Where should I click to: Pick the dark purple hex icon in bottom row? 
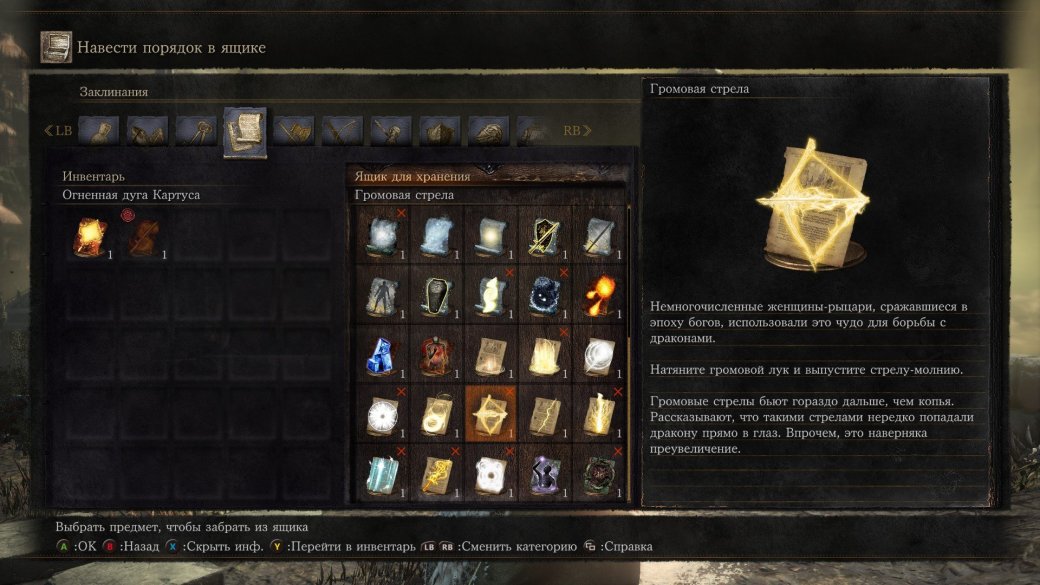pos(545,474)
